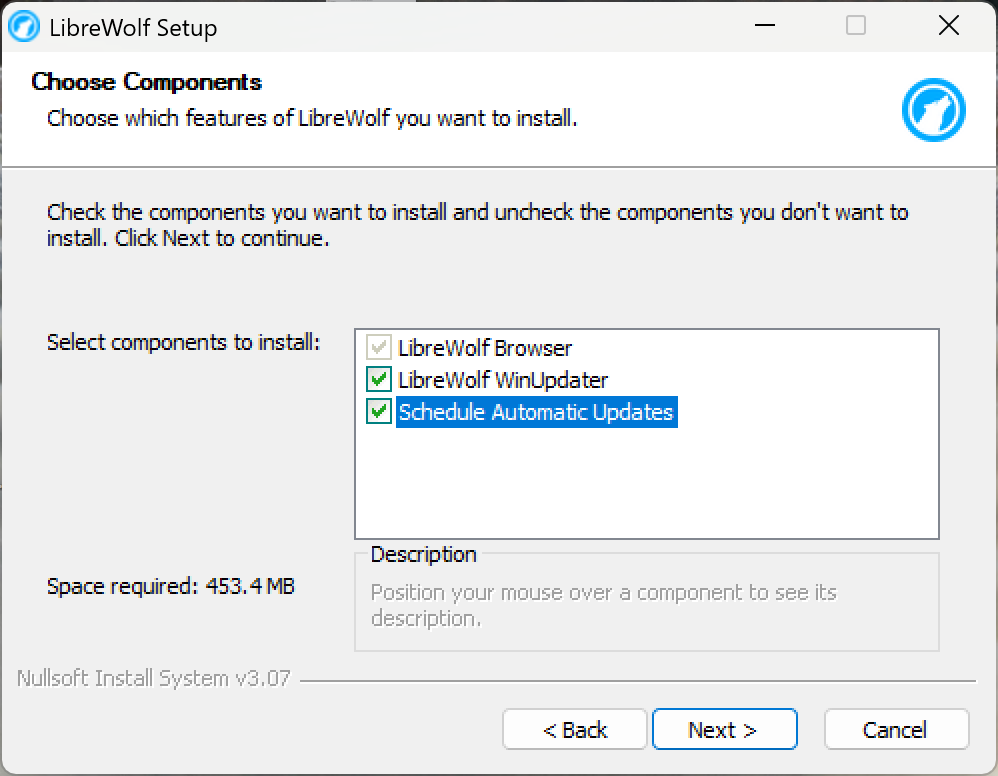
Task: Click the greyed-out maximize button
Action: 856,26
